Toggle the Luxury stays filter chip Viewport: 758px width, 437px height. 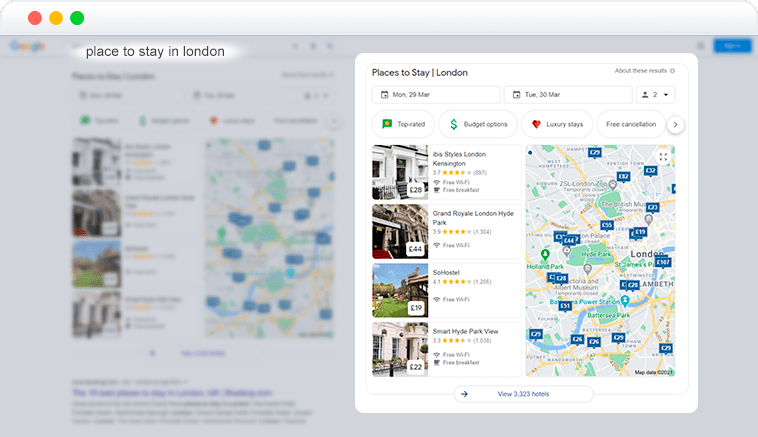pos(557,124)
